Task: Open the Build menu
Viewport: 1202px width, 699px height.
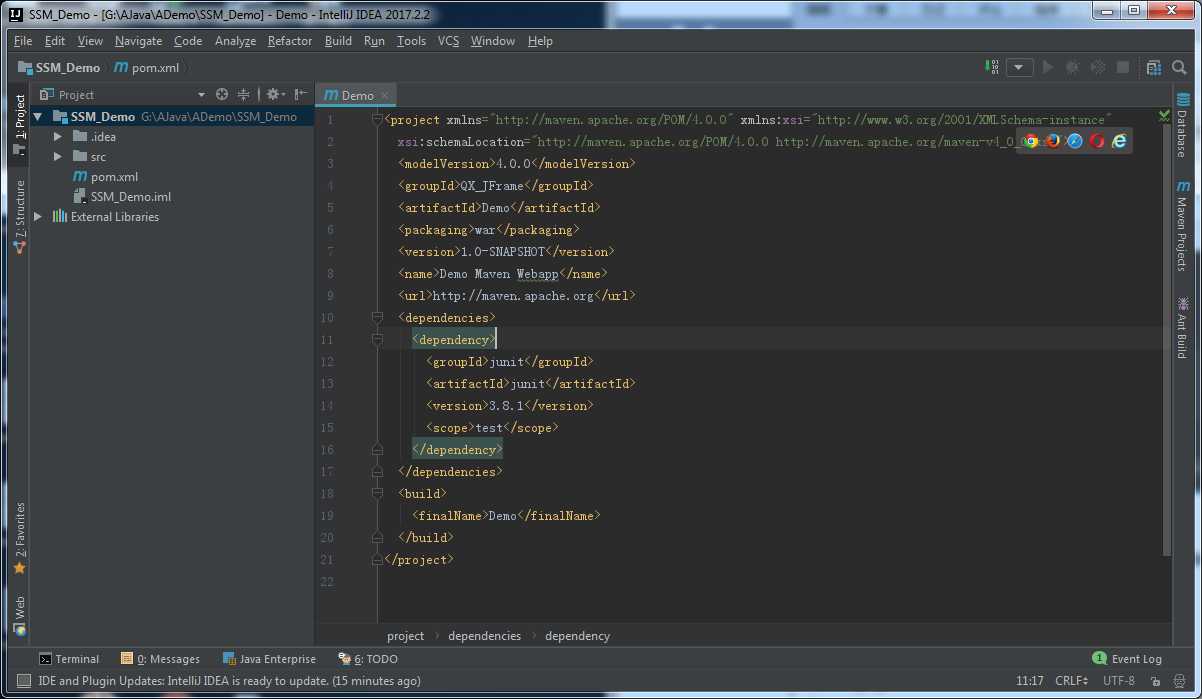Action: click(x=338, y=41)
